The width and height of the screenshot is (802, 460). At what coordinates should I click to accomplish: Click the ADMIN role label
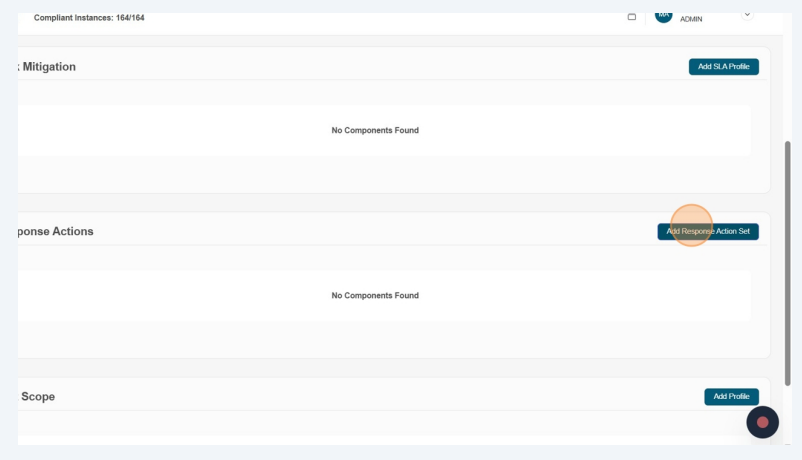click(x=691, y=19)
